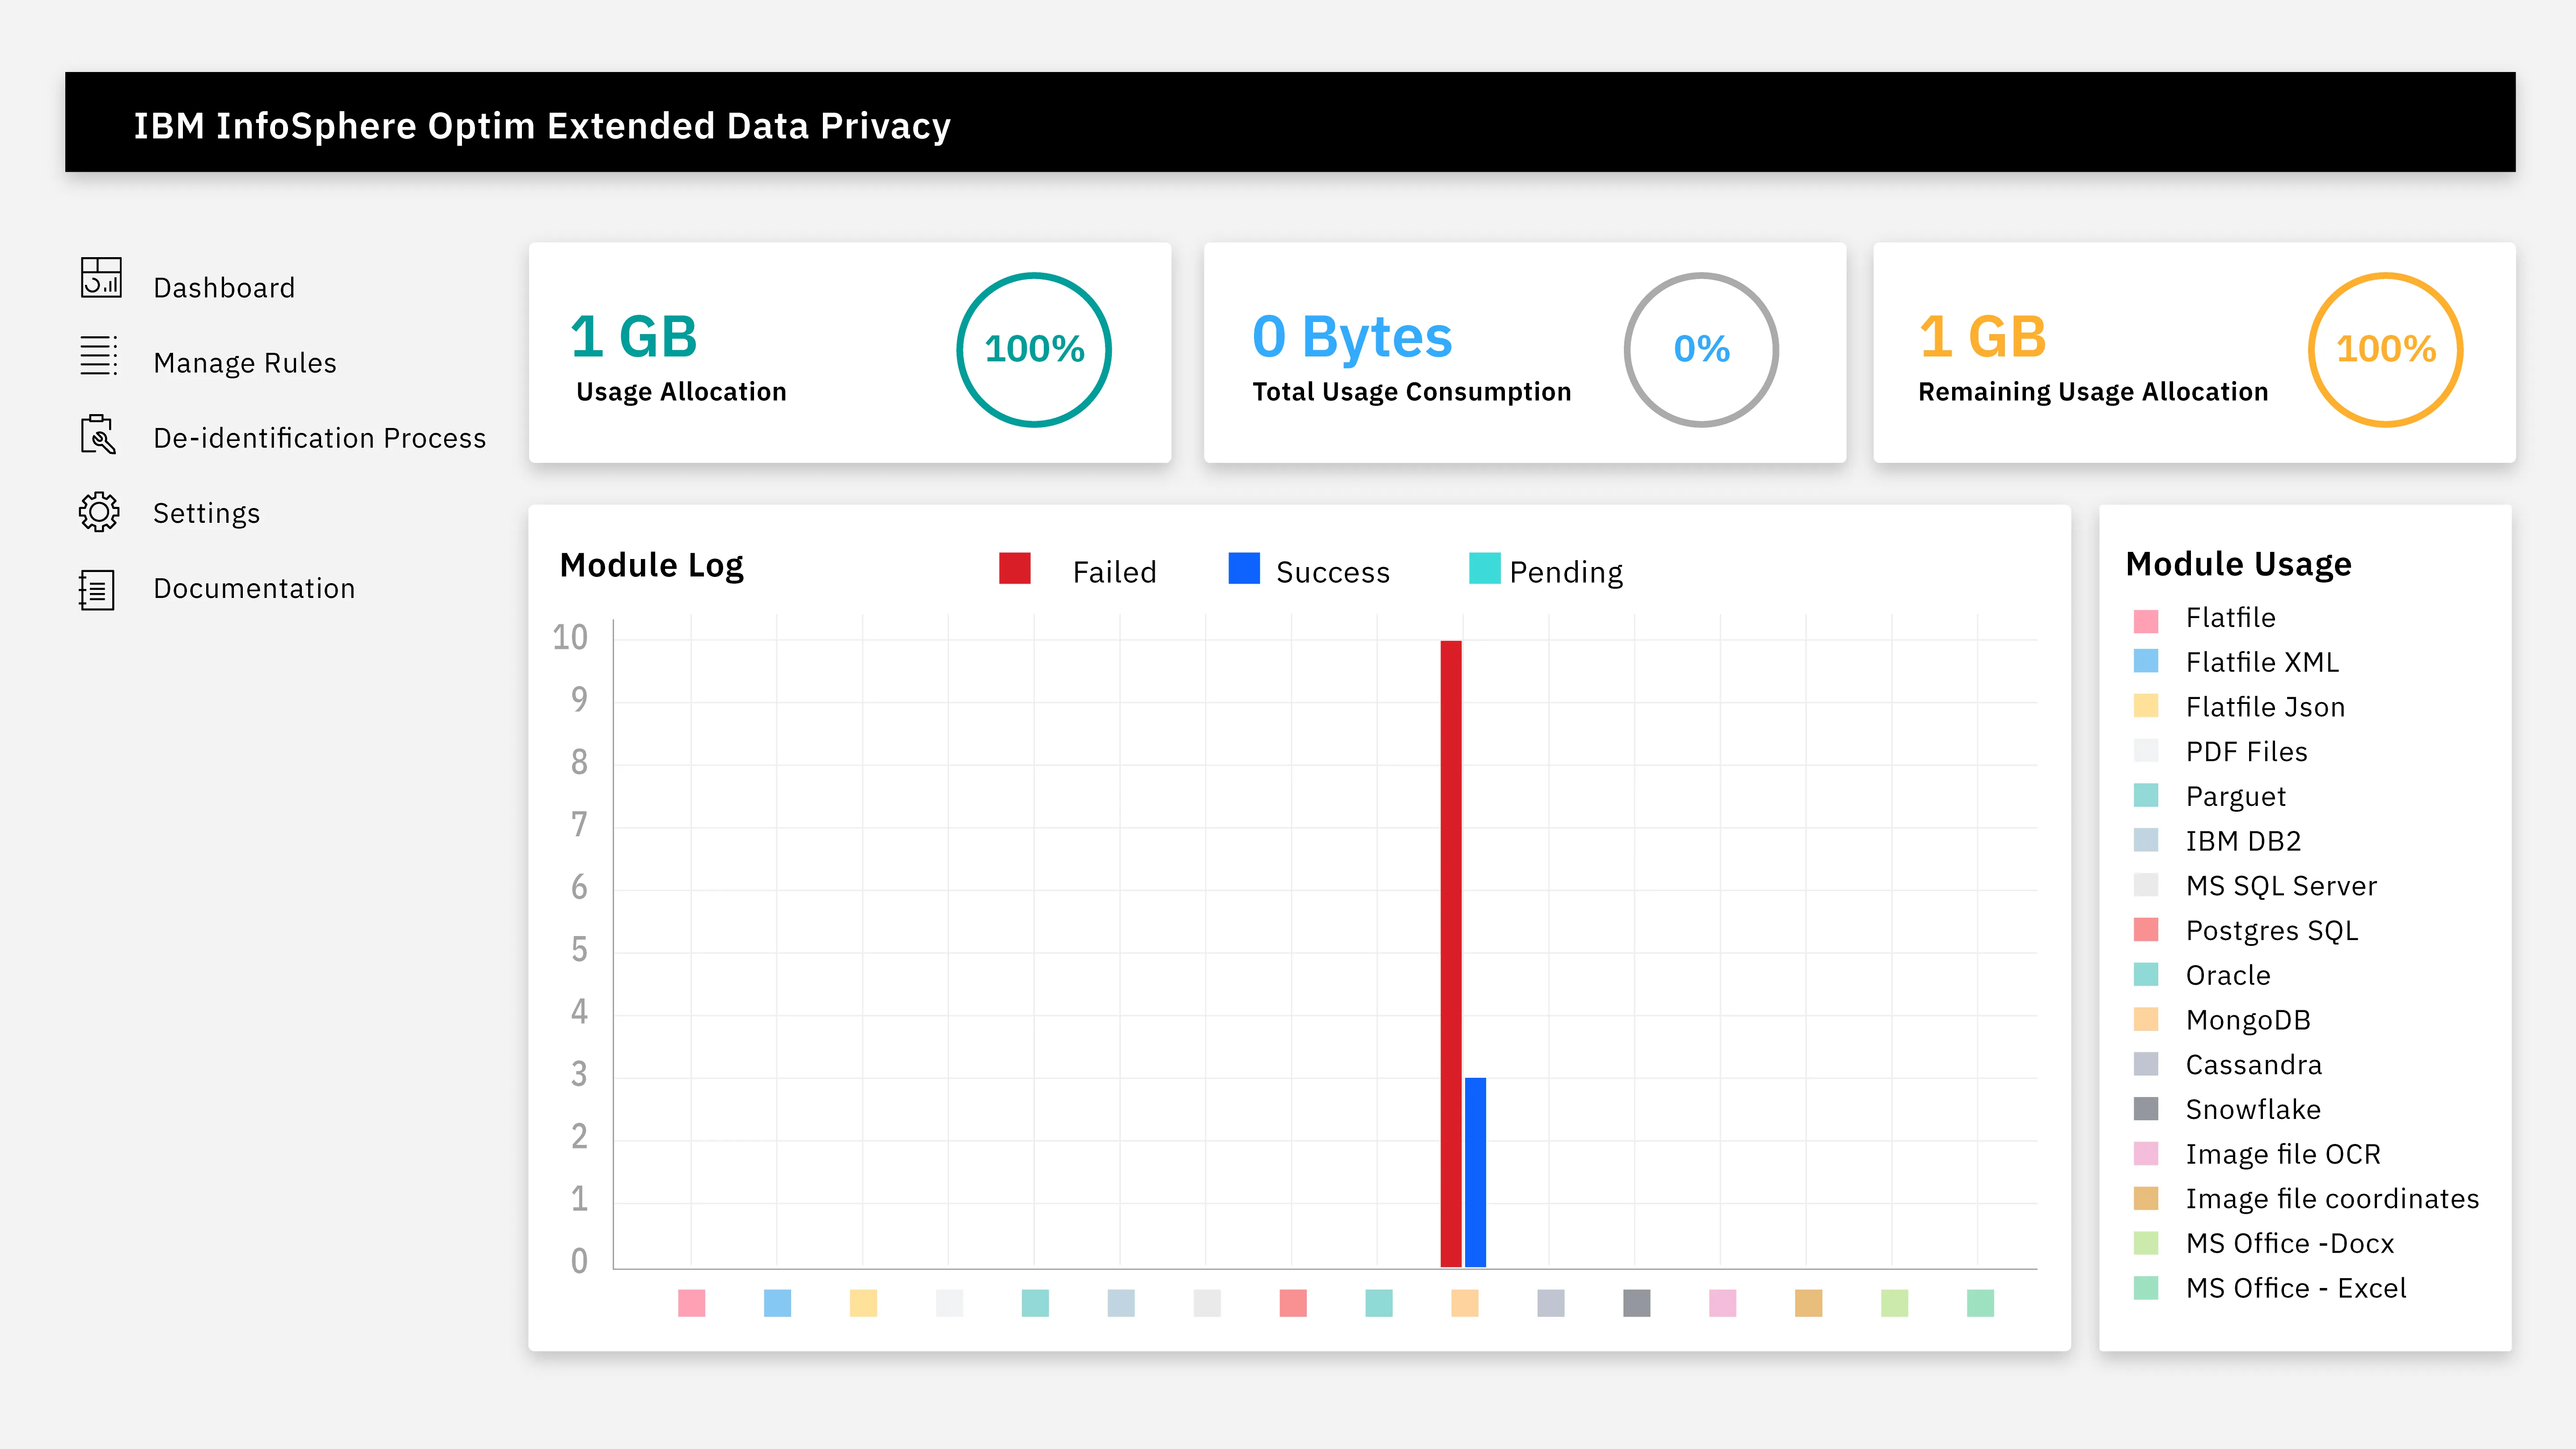Click the MS Office - Excel label
The image size is (2576, 1449).
tap(2296, 1289)
